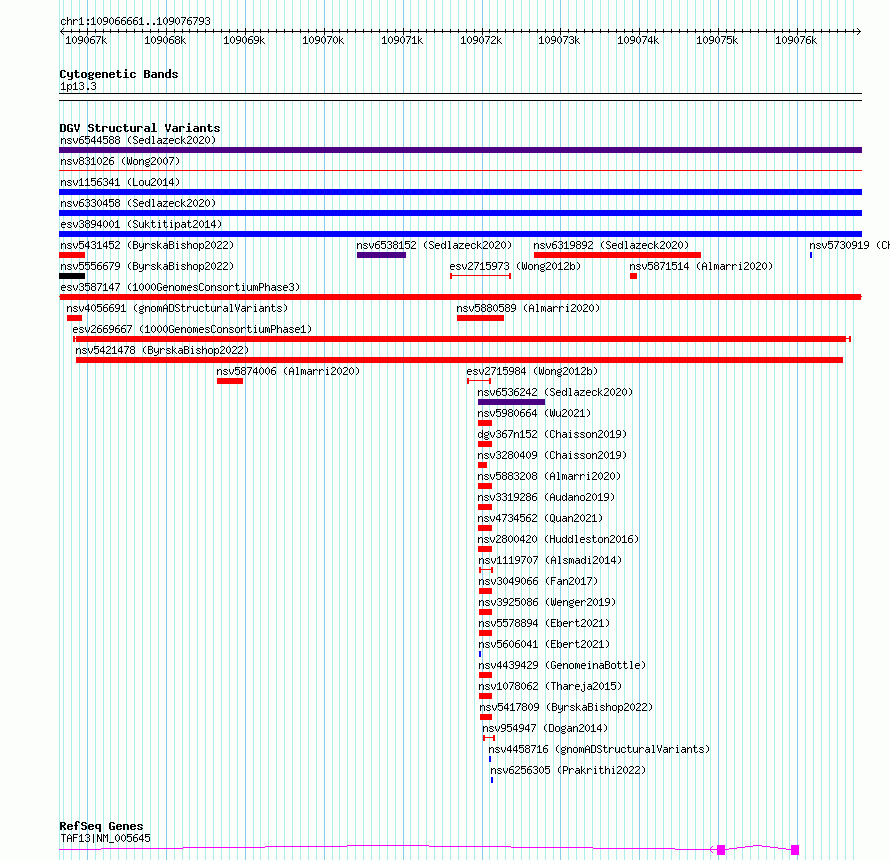Select the red nsv5880589 variant bar

[x=480, y=318]
